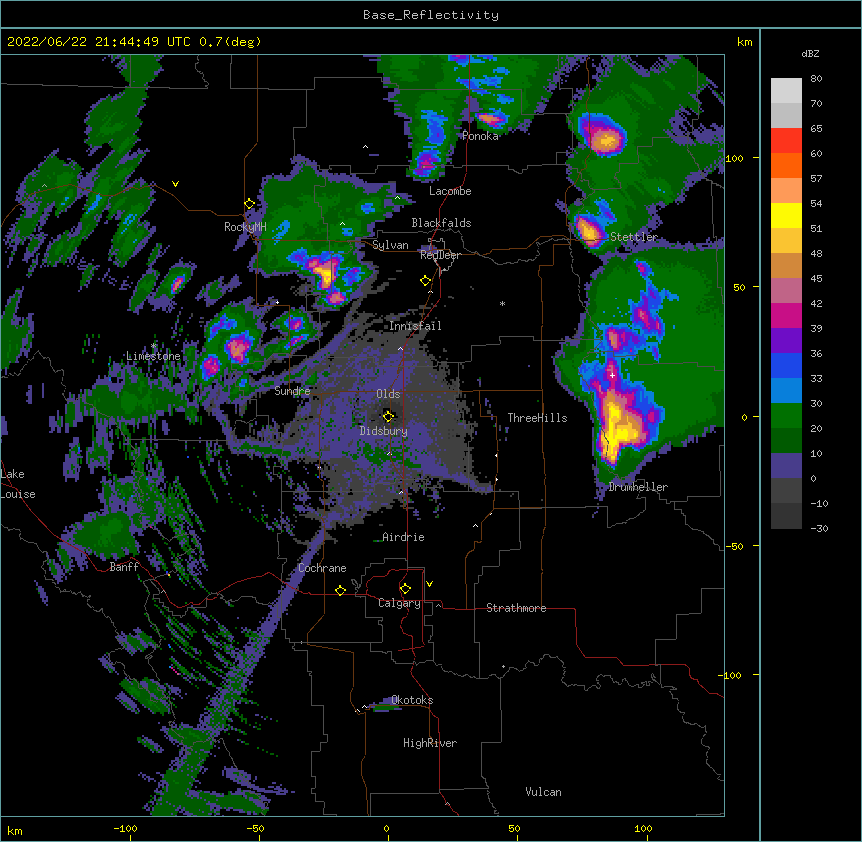Click the yellow diamond marker south of RedDeer

coord(426,281)
